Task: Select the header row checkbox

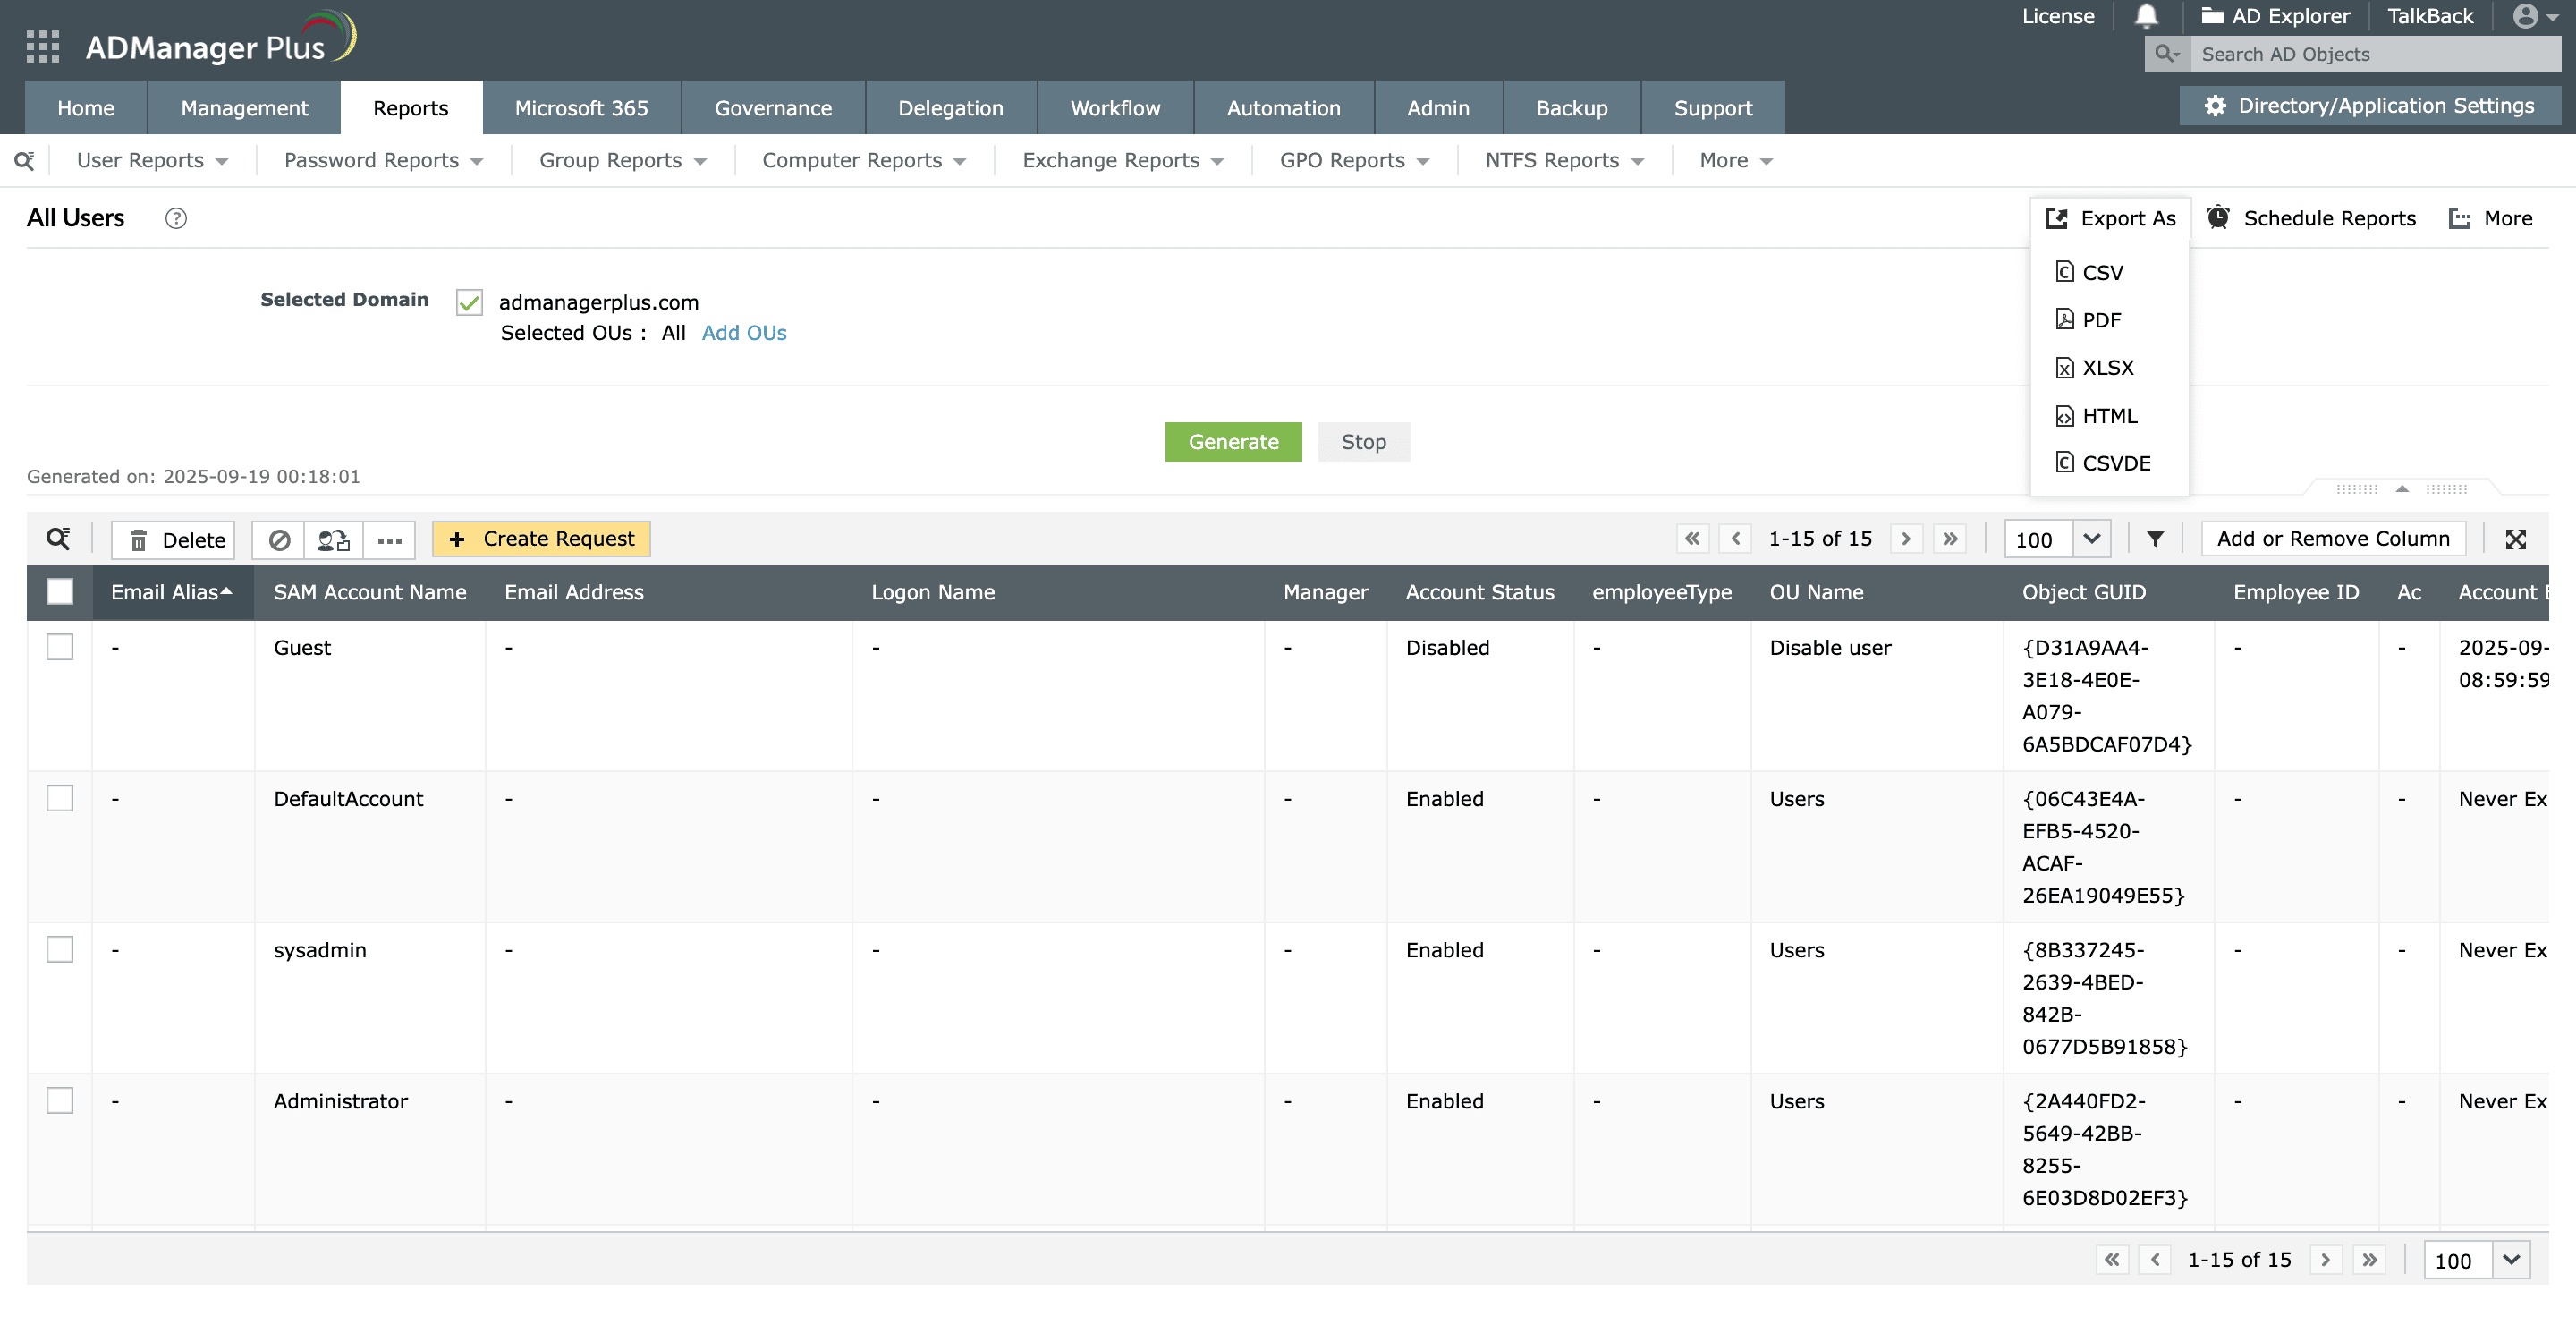Action: [60, 591]
